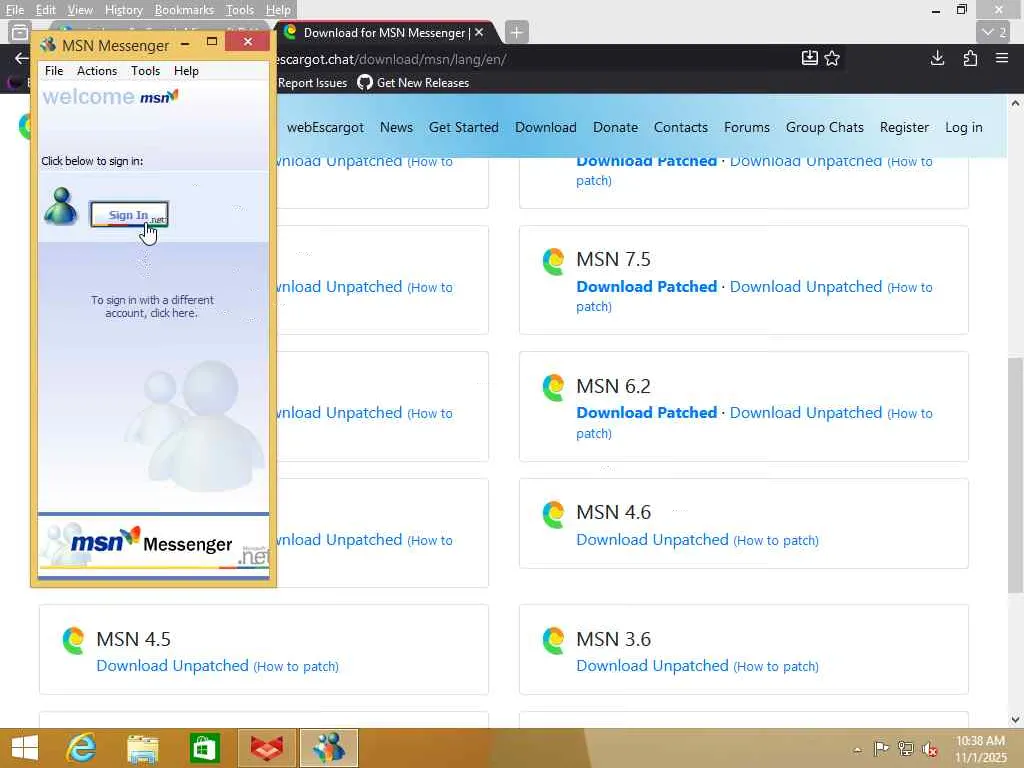The image size is (1024, 768).
Task: Open the Contacts nav link
Action: (680, 127)
